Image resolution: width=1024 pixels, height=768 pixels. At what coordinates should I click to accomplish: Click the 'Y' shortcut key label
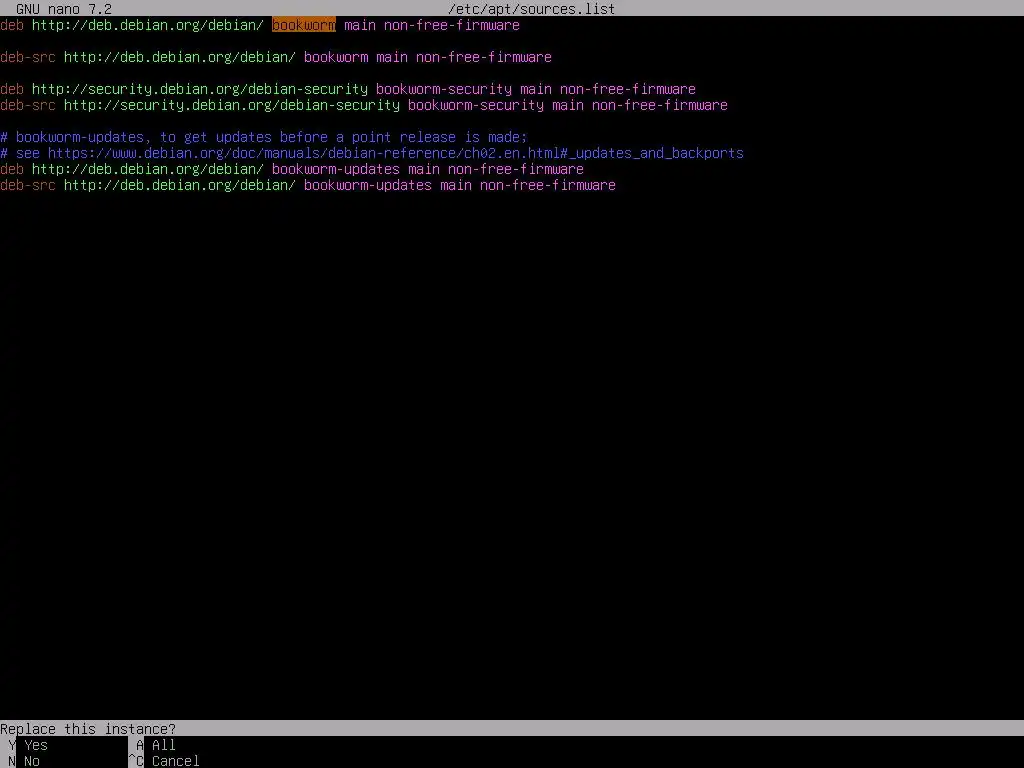12,745
